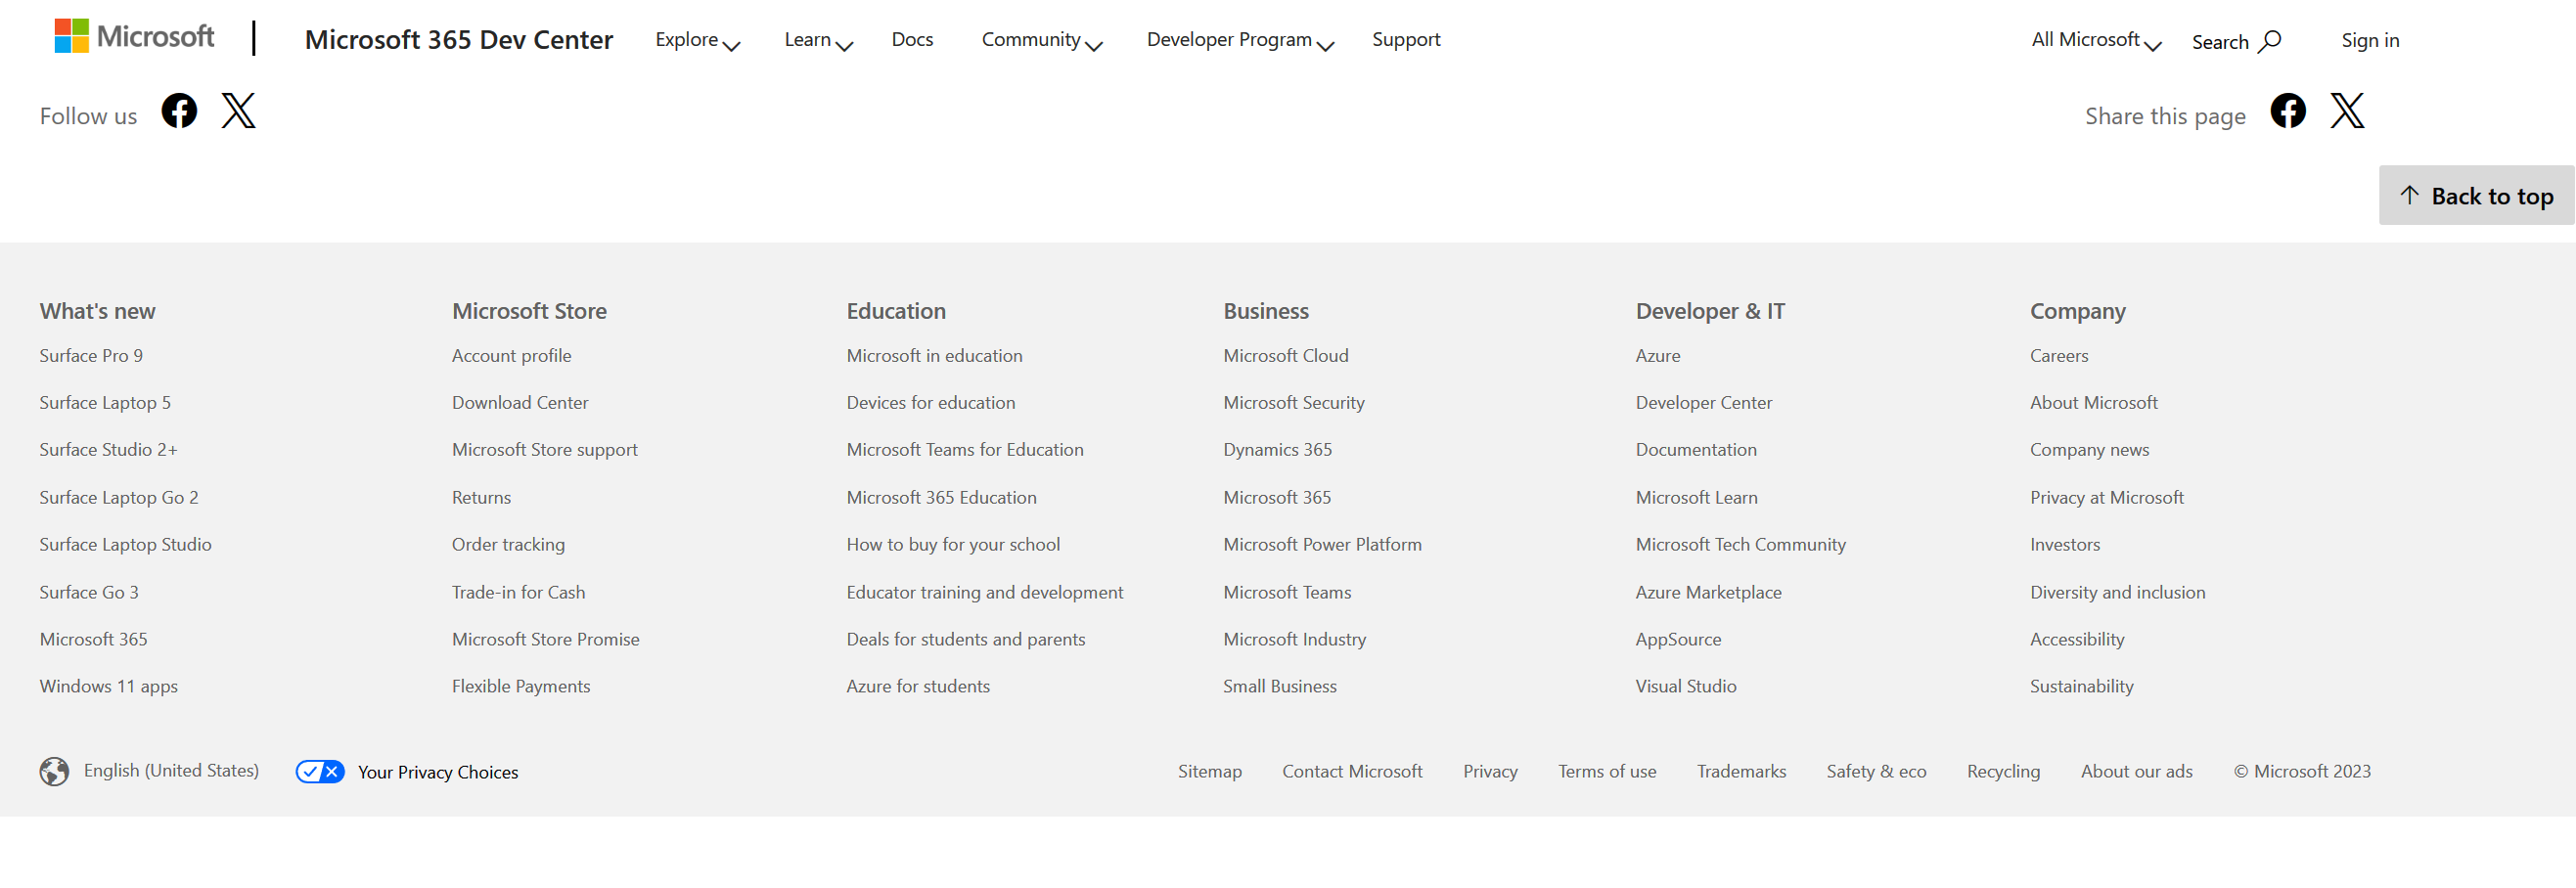Open X (Twitter) under Follow us
The image size is (2576, 888).
238,111
